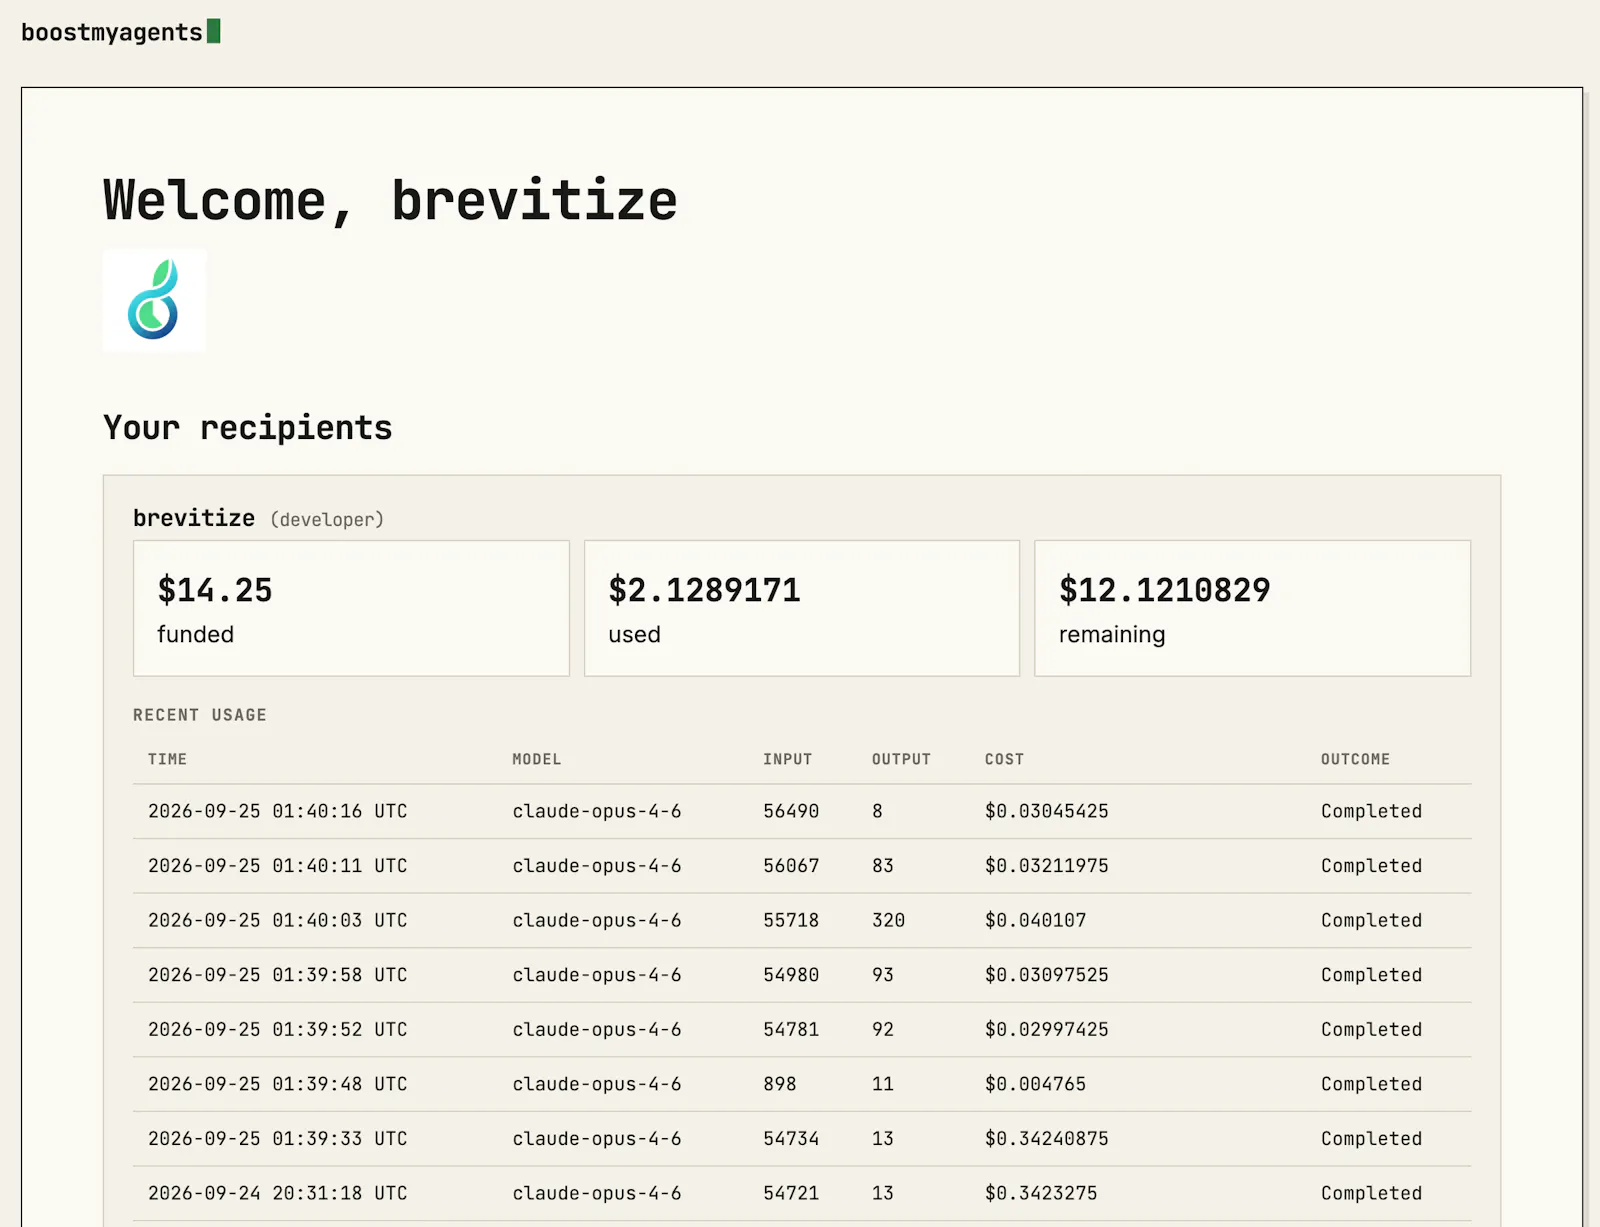Click output token count 320

889,920
